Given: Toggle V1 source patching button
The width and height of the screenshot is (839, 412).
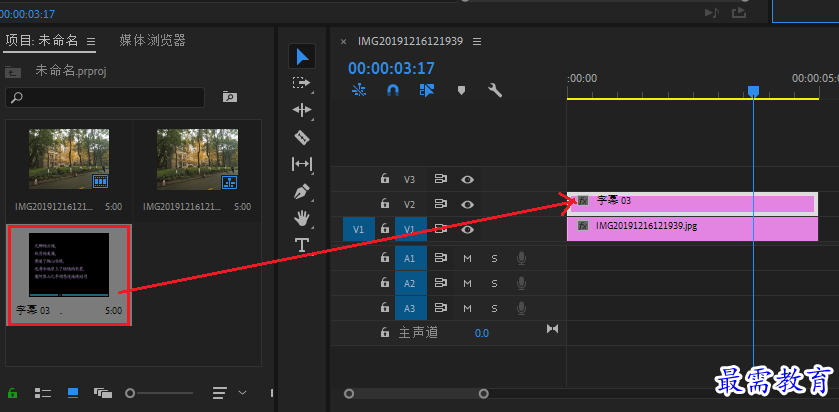Looking at the screenshot, I should pos(359,230).
